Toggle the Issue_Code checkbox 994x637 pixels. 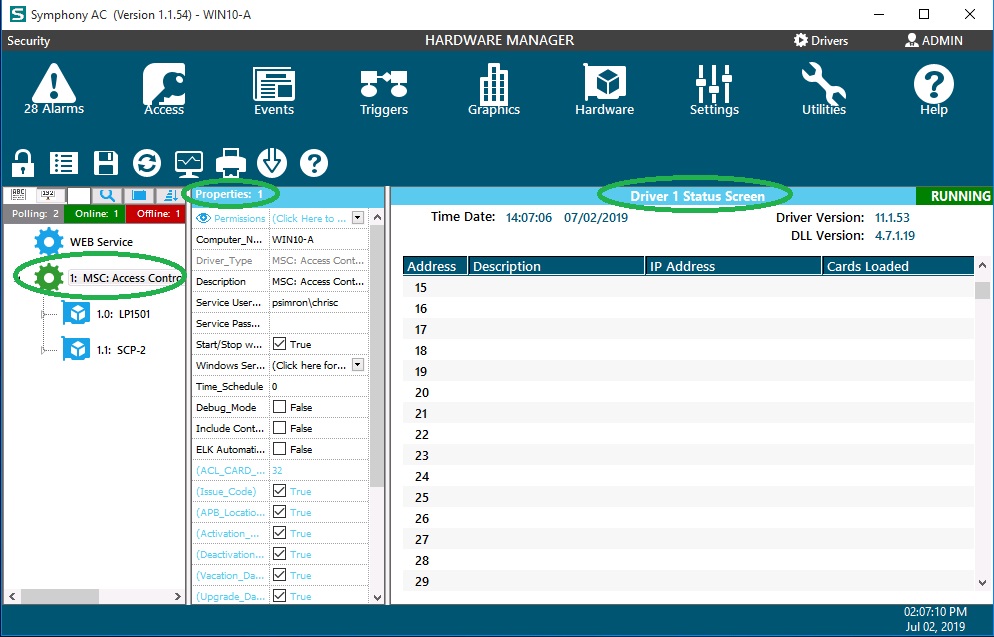click(x=279, y=491)
